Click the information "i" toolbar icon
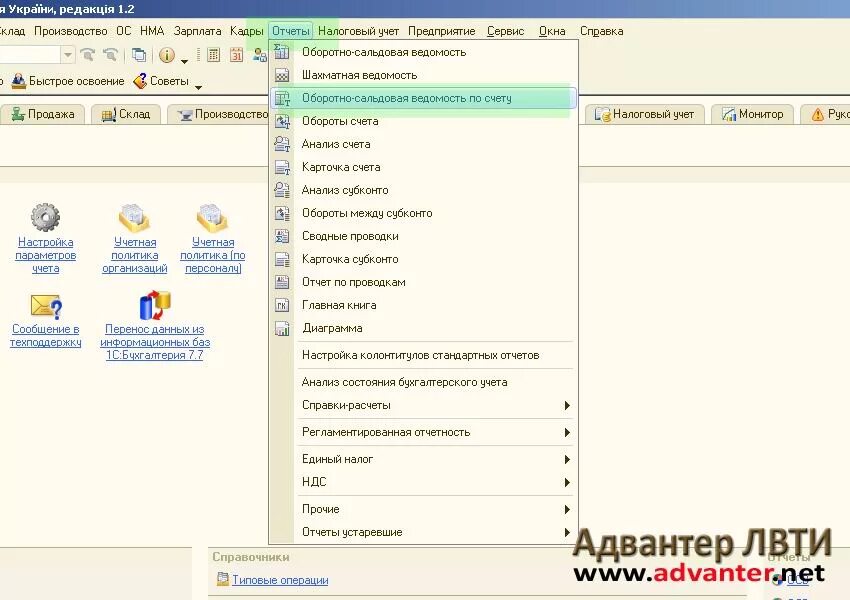This screenshot has height=600, width=850. coord(167,55)
